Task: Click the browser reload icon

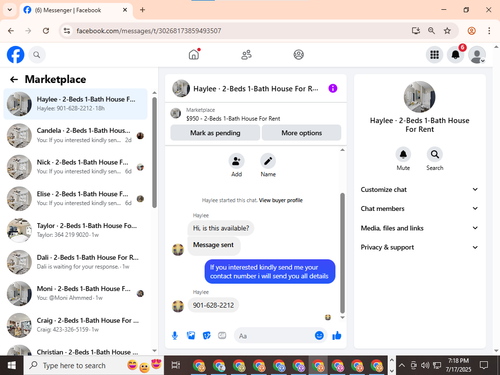Action: pos(46,31)
